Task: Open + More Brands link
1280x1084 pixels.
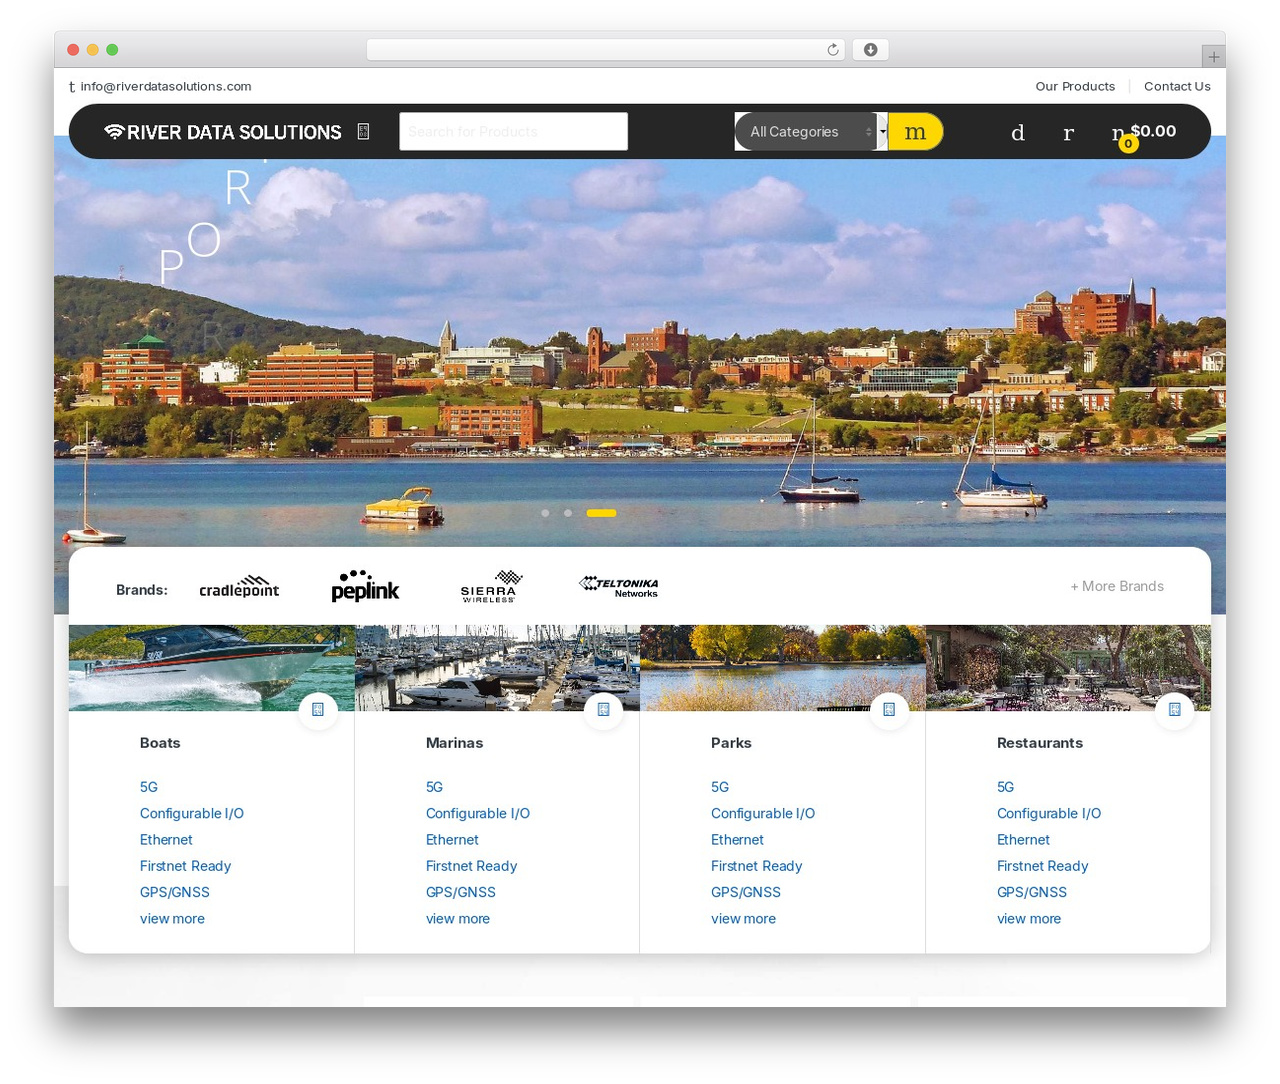Action: pyautogui.click(x=1117, y=586)
